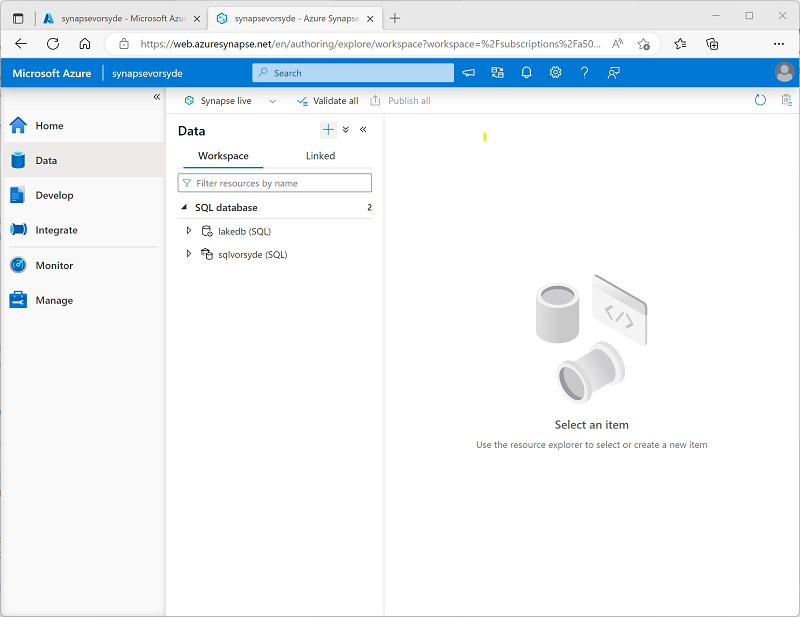This screenshot has height=617, width=800.
Task: View site information lock icon
Action: 124,44
